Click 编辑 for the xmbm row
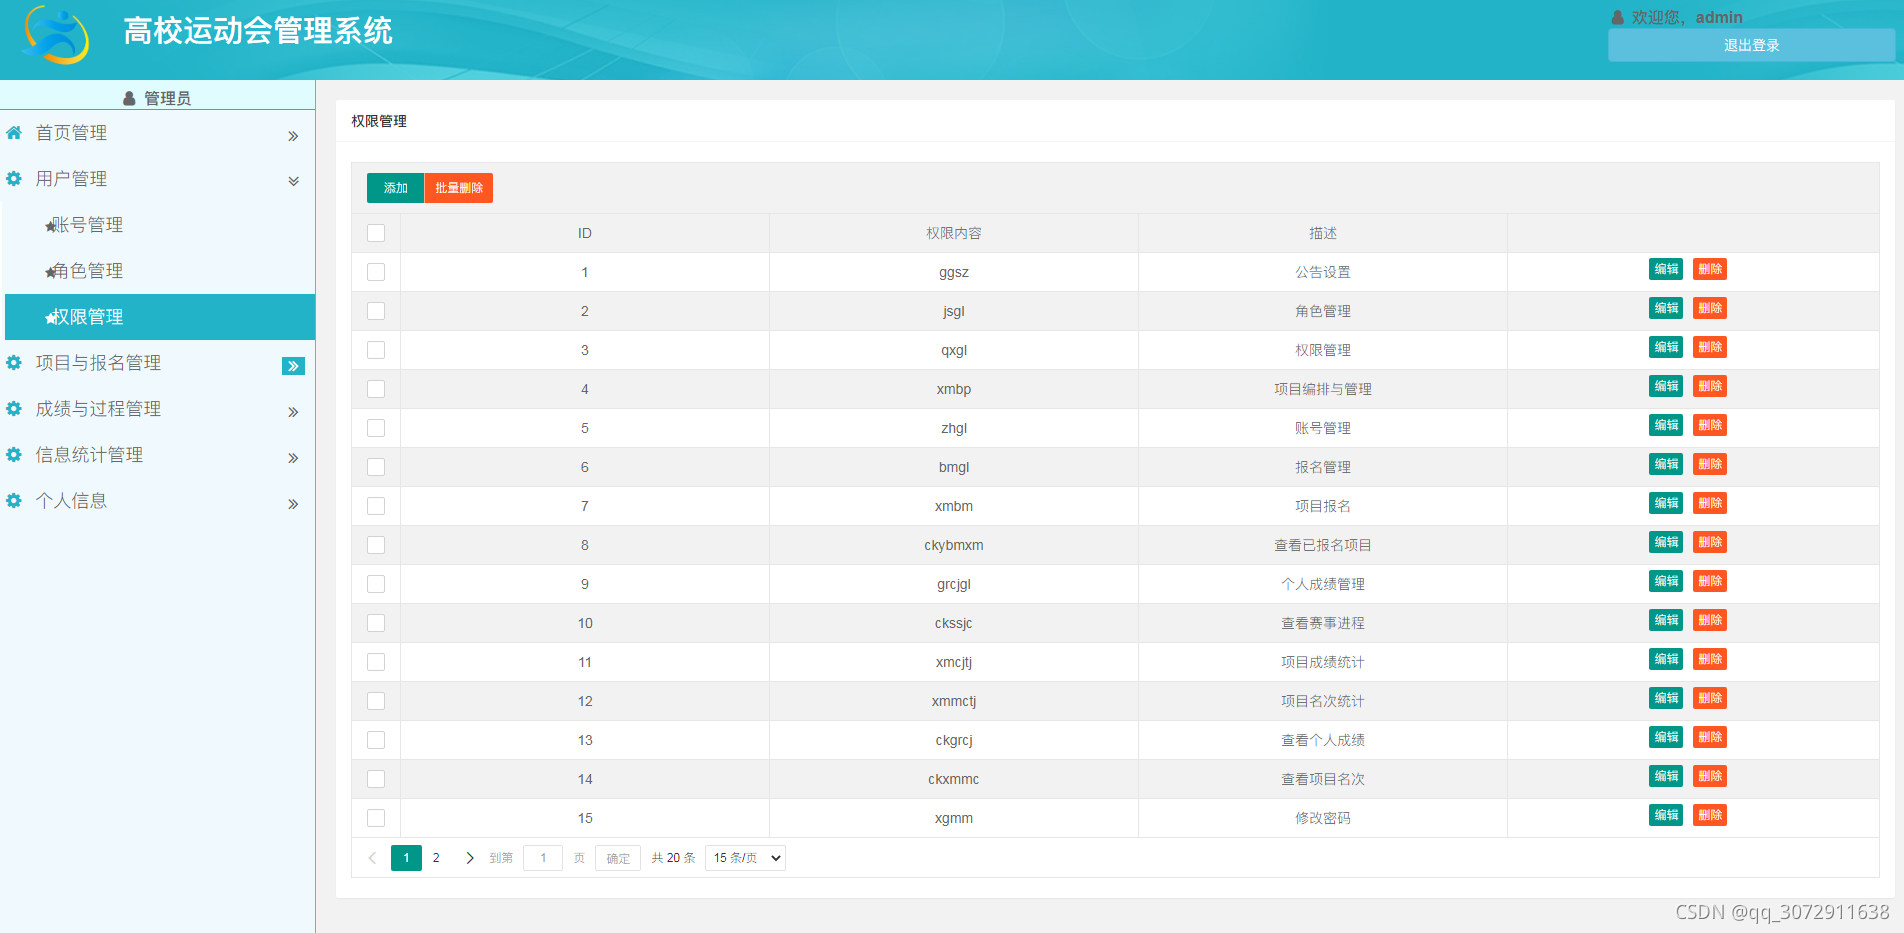The image size is (1904, 933). tap(1666, 503)
